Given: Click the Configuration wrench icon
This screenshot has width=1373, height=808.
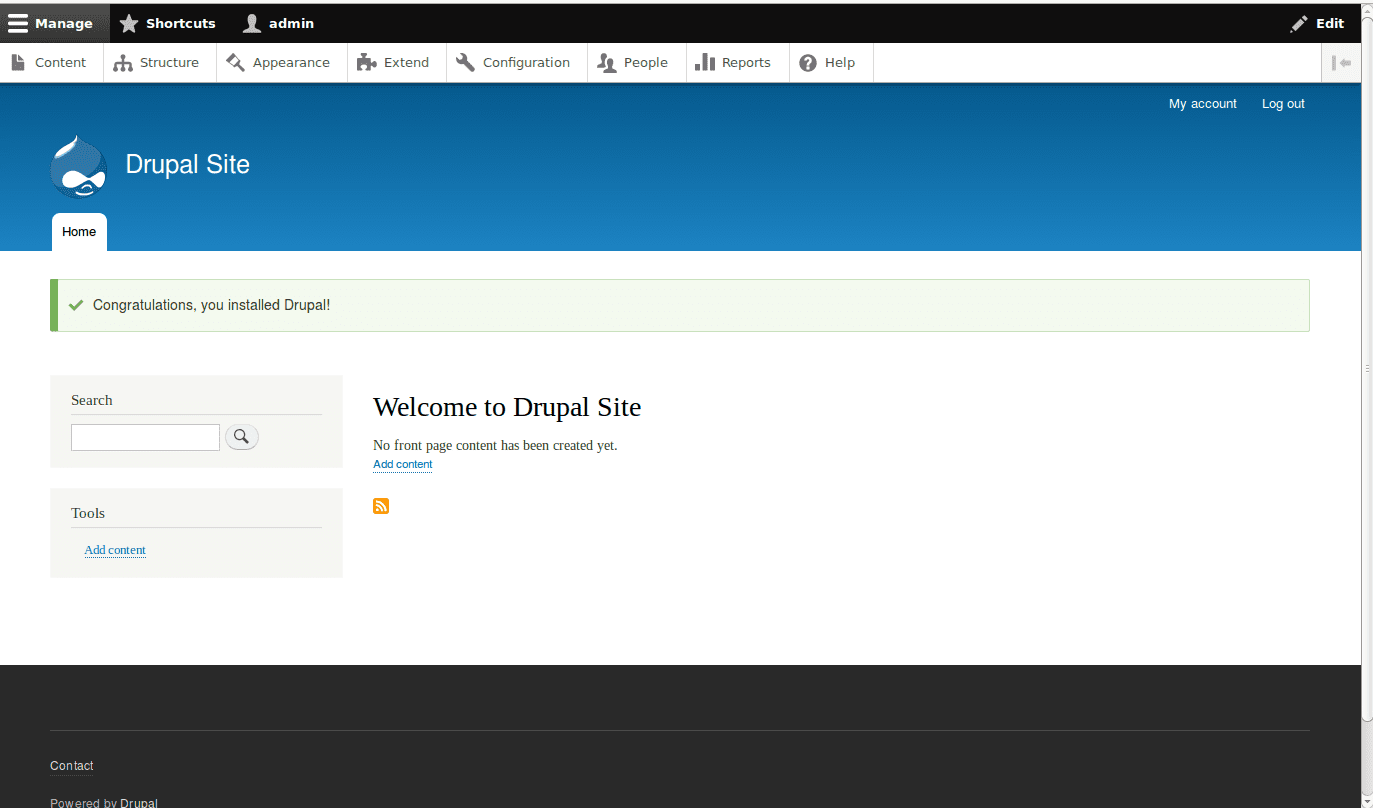Looking at the screenshot, I should pos(464,62).
